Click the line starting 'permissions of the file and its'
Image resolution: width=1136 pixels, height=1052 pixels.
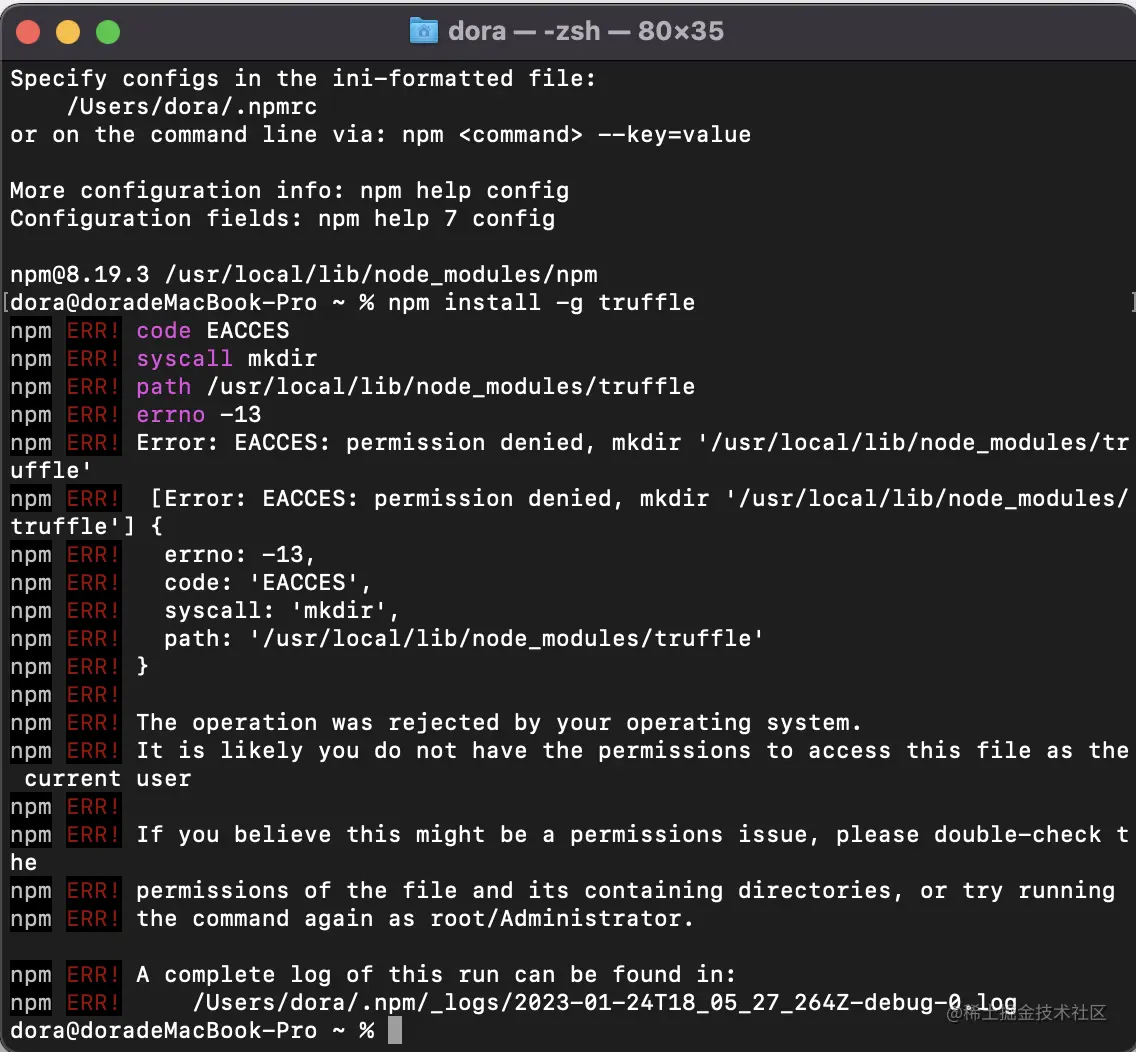point(626,890)
